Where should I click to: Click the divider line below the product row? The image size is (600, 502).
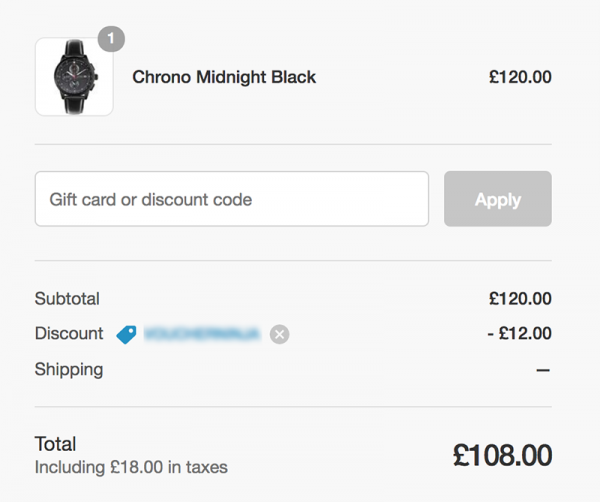pyautogui.click(x=293, y=144)
